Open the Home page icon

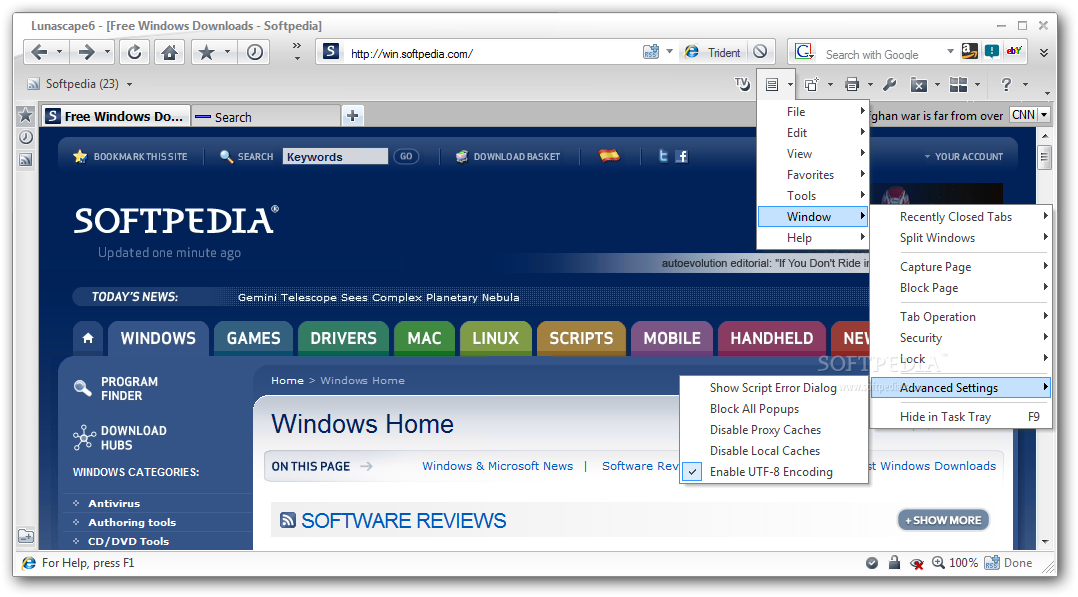(x=169, y=52)
